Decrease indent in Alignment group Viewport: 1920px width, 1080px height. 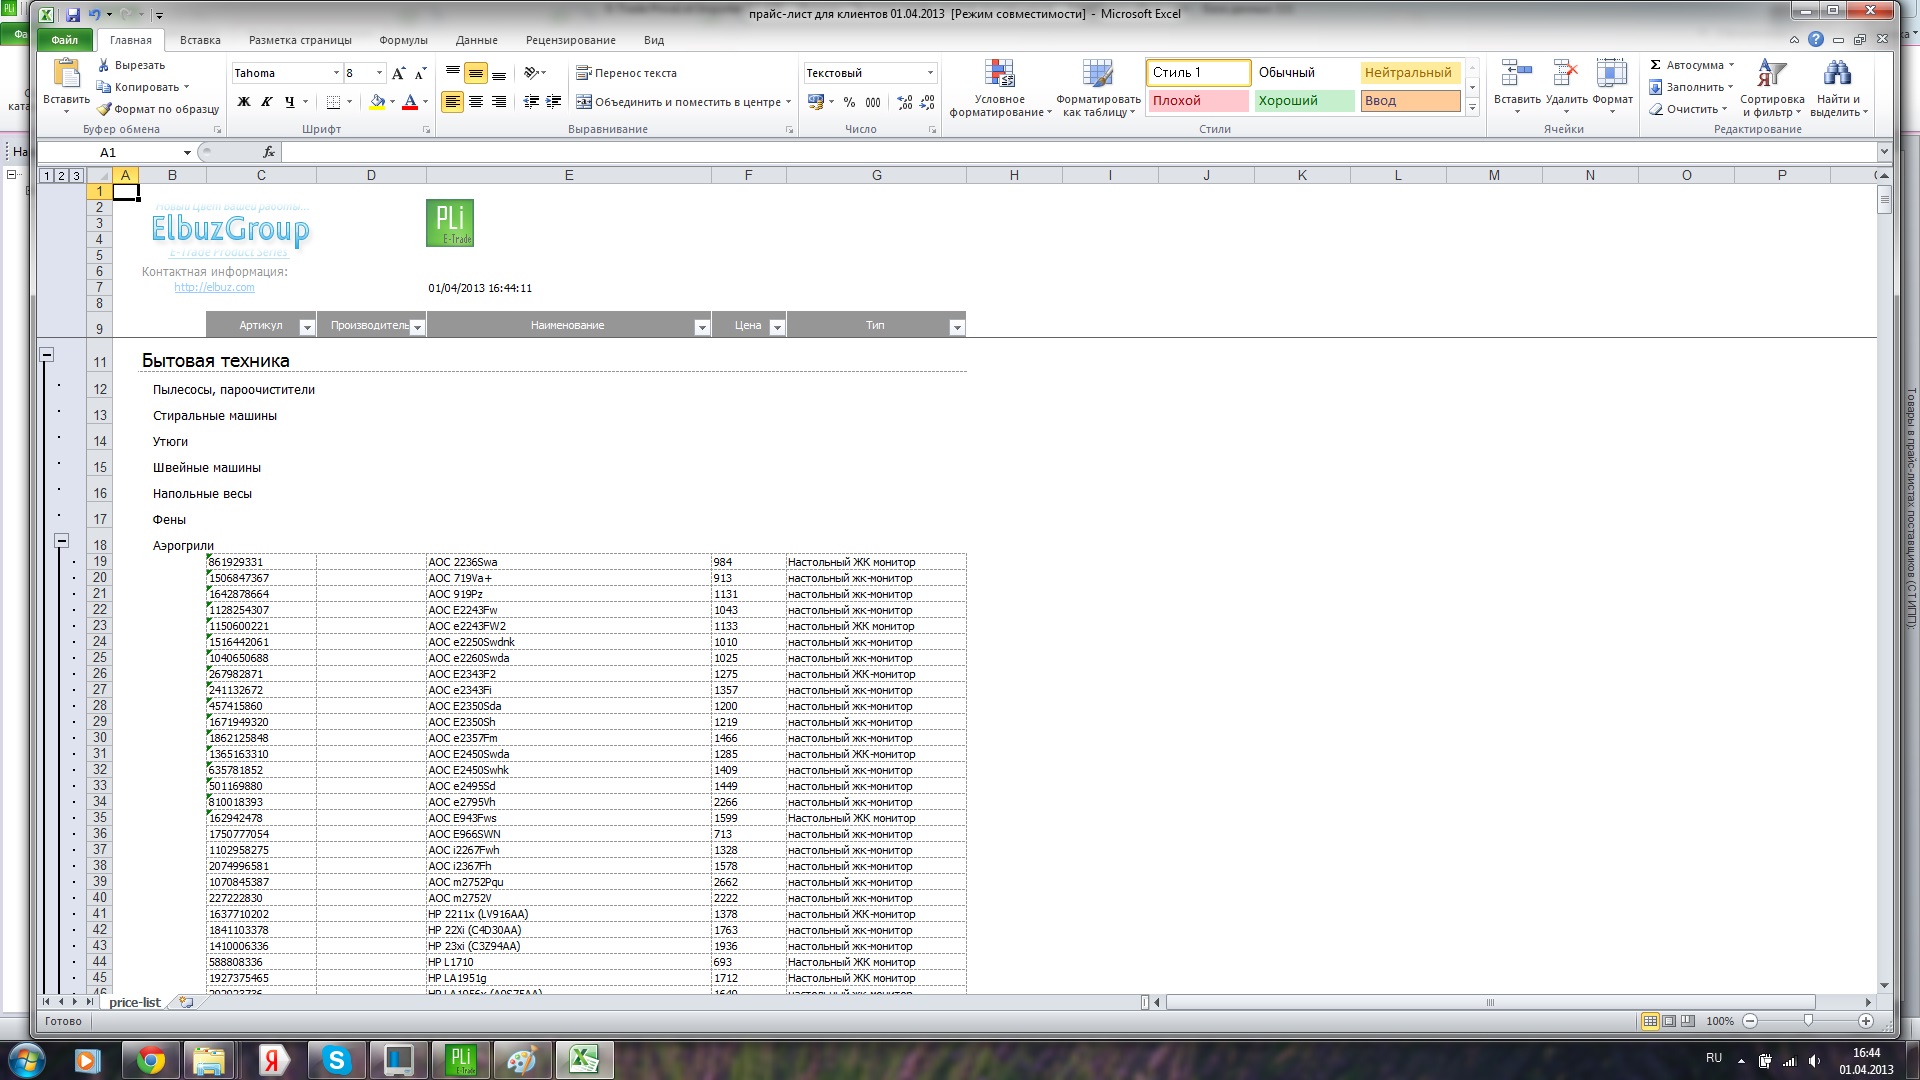[531, 102]
